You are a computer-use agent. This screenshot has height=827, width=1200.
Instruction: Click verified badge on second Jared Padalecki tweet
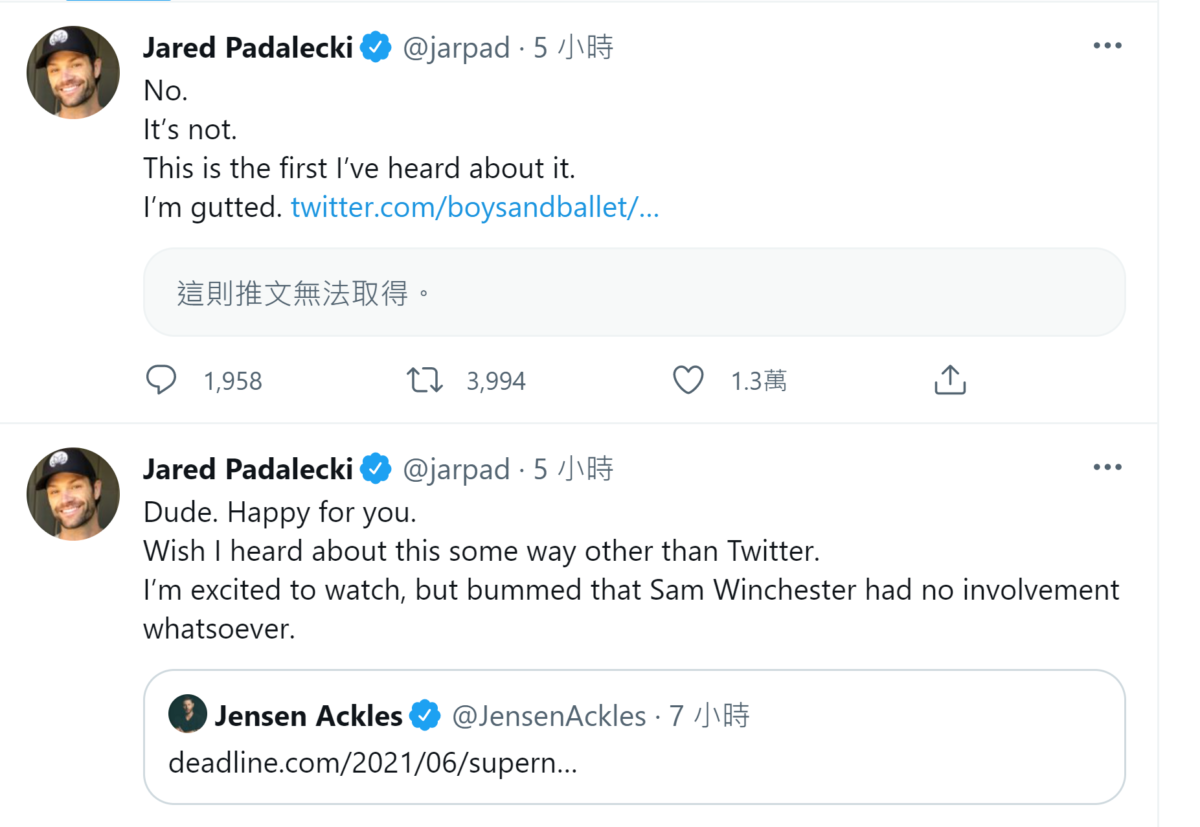point(375,469)
